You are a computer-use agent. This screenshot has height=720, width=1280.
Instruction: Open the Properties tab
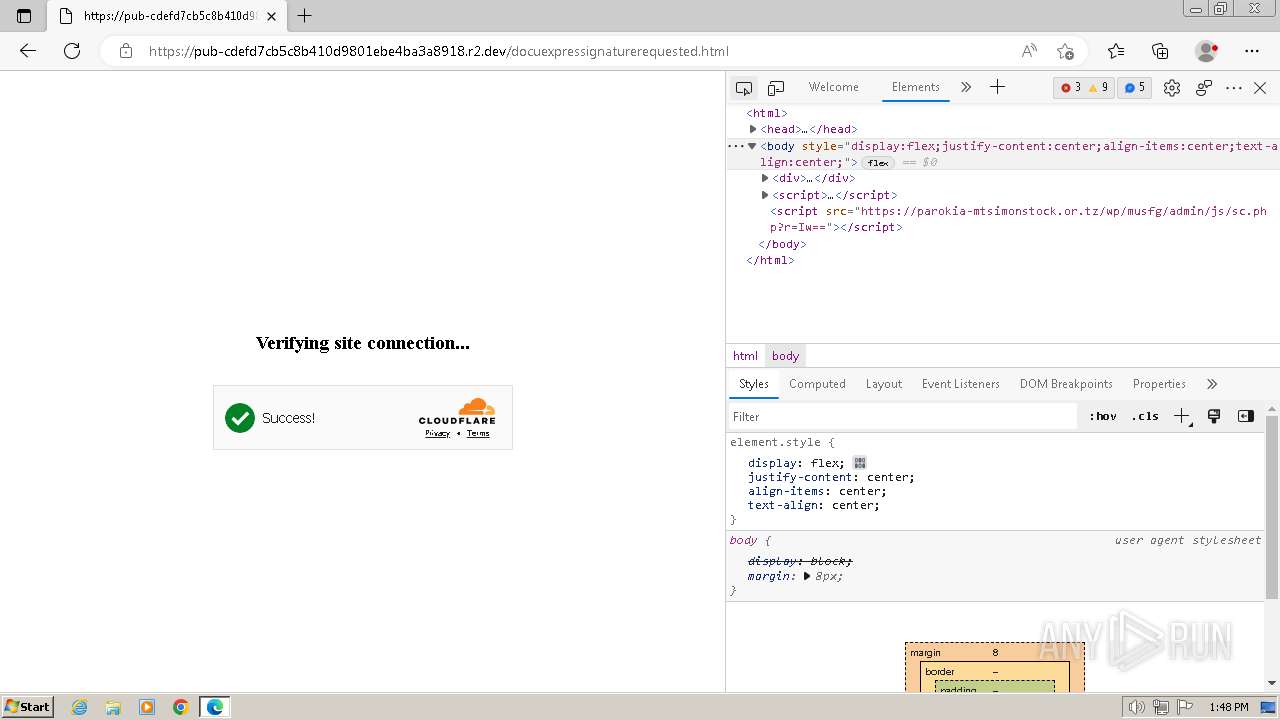(x=1159, y=384)
